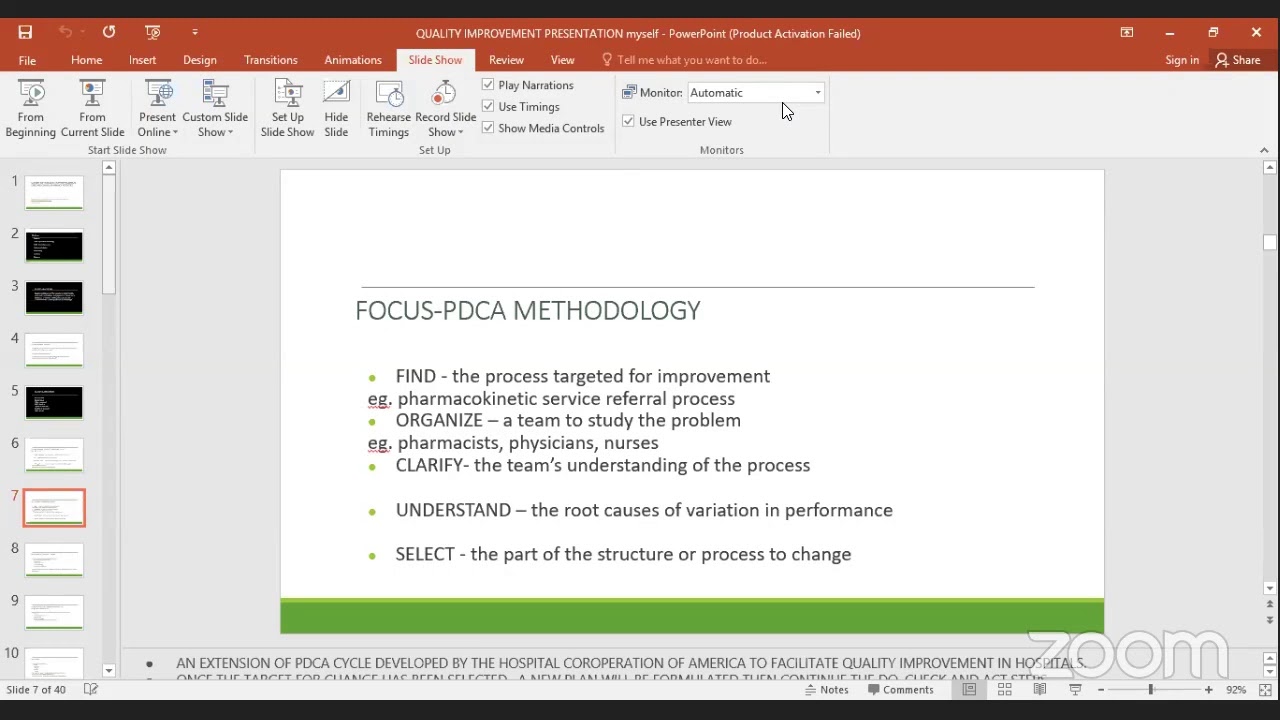The height and width of the screenshot is (720, 1280).
Task: Click Sign in
Action: (x=1182, y=60)
